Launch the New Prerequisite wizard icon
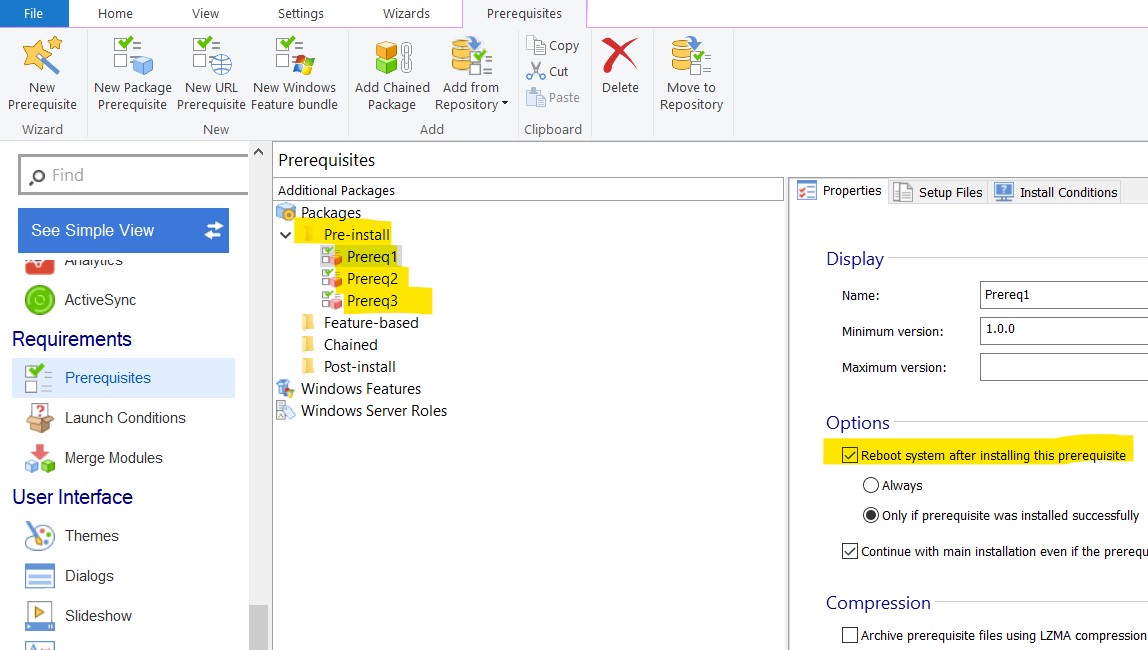The width and height of the screenshot is (1148, 650). pos(42,57)
